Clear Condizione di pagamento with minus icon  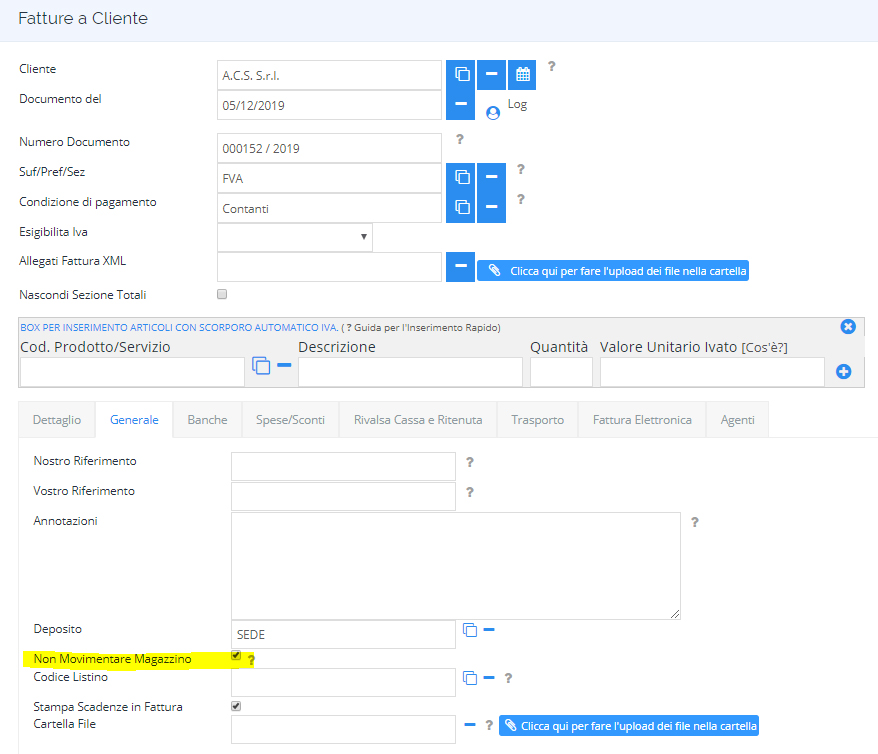coord(492,208)
